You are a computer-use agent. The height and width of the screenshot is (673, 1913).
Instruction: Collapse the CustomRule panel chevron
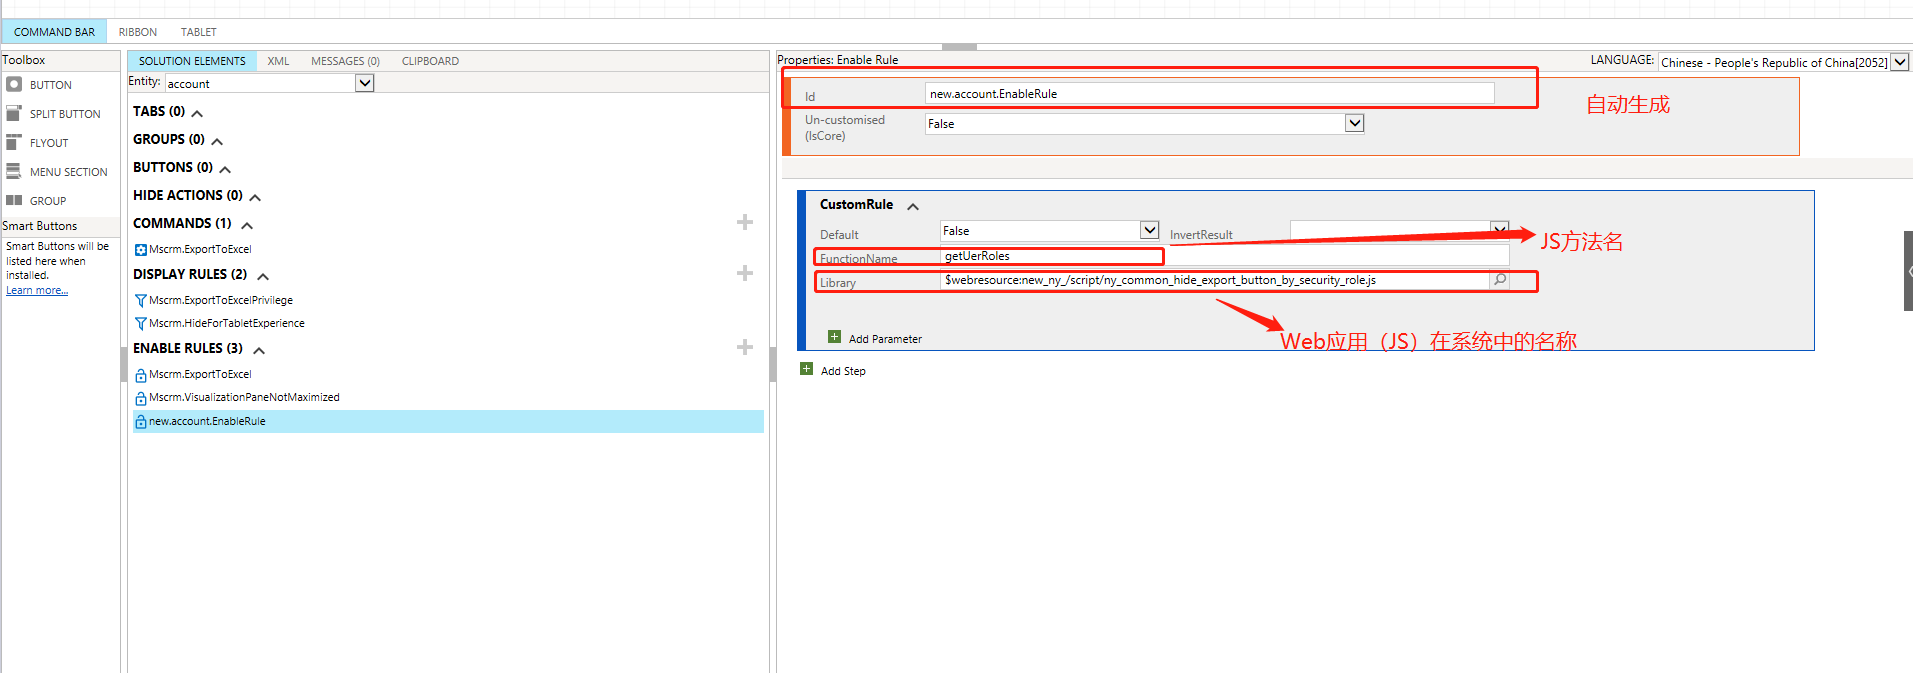(x=913, y=206)
